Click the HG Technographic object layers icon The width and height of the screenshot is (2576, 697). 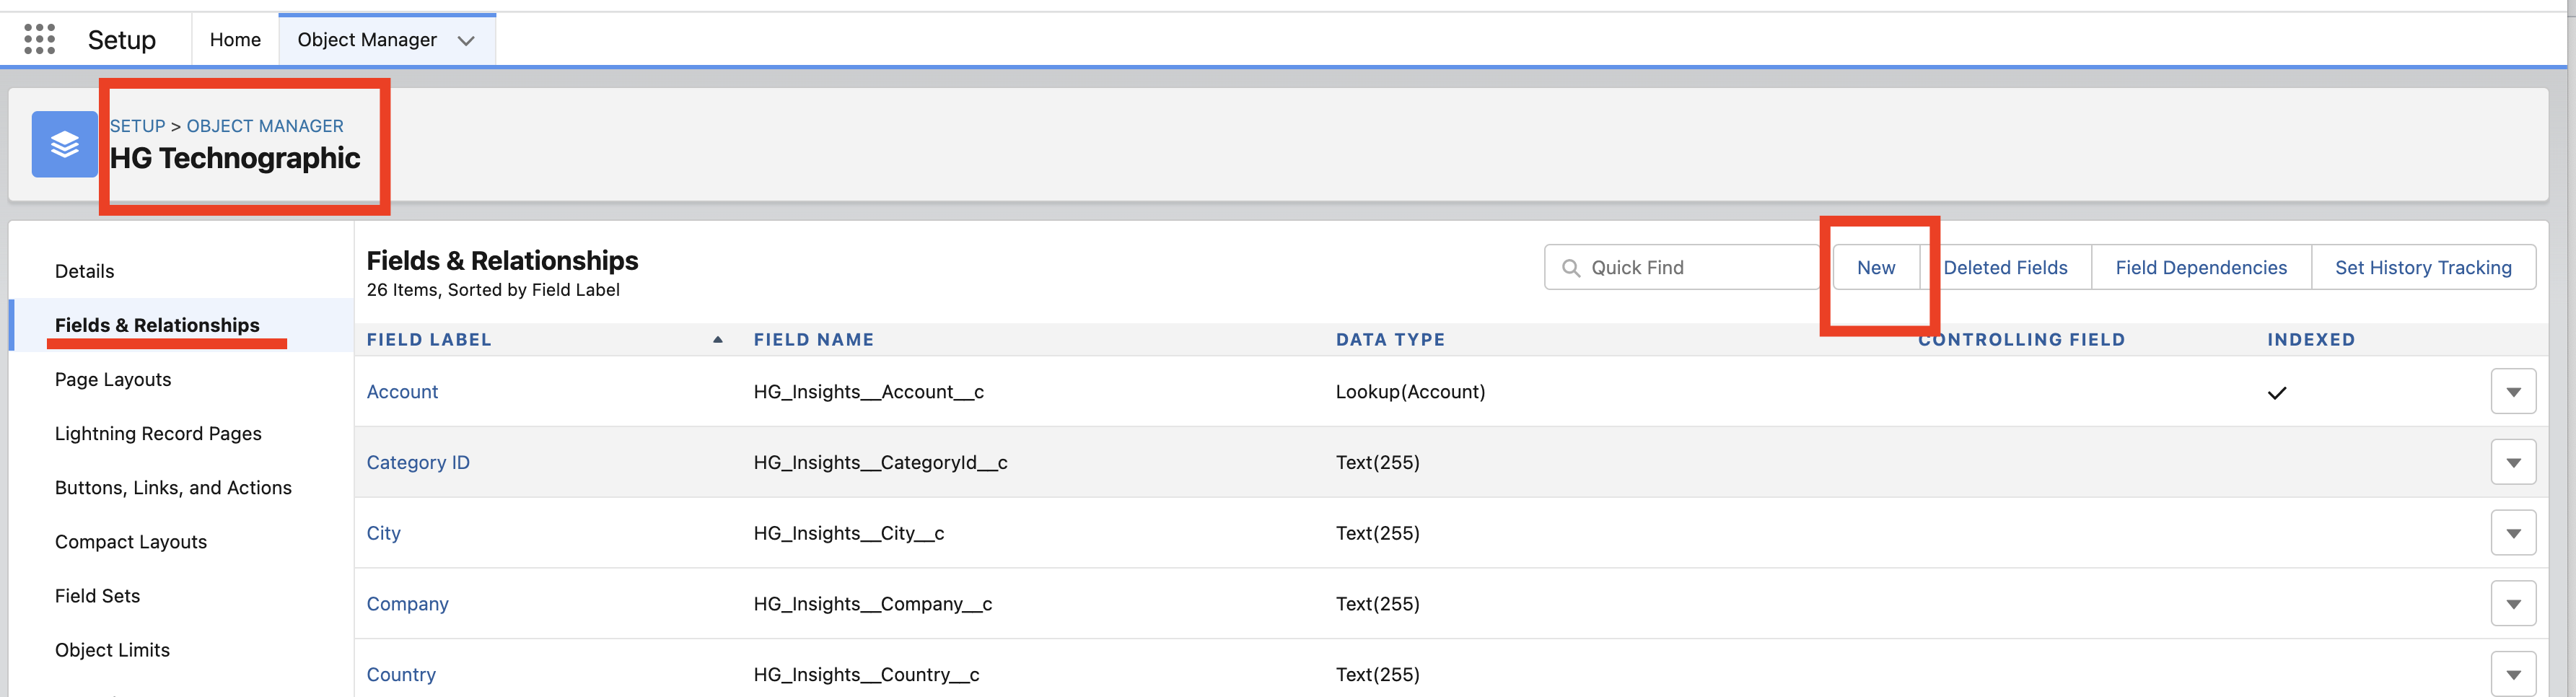[65, 144]
